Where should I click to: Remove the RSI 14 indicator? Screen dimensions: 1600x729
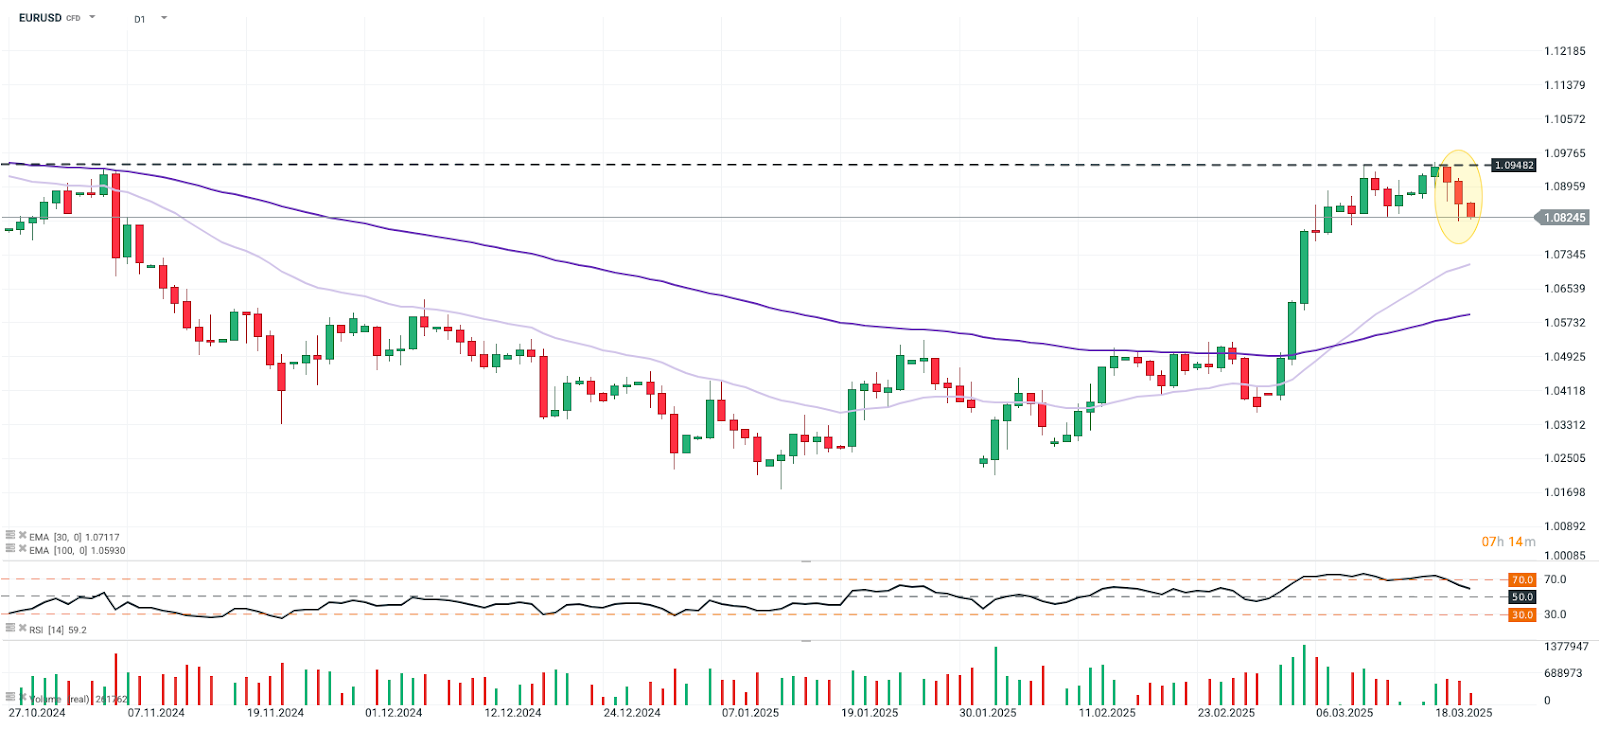point(22,628)
